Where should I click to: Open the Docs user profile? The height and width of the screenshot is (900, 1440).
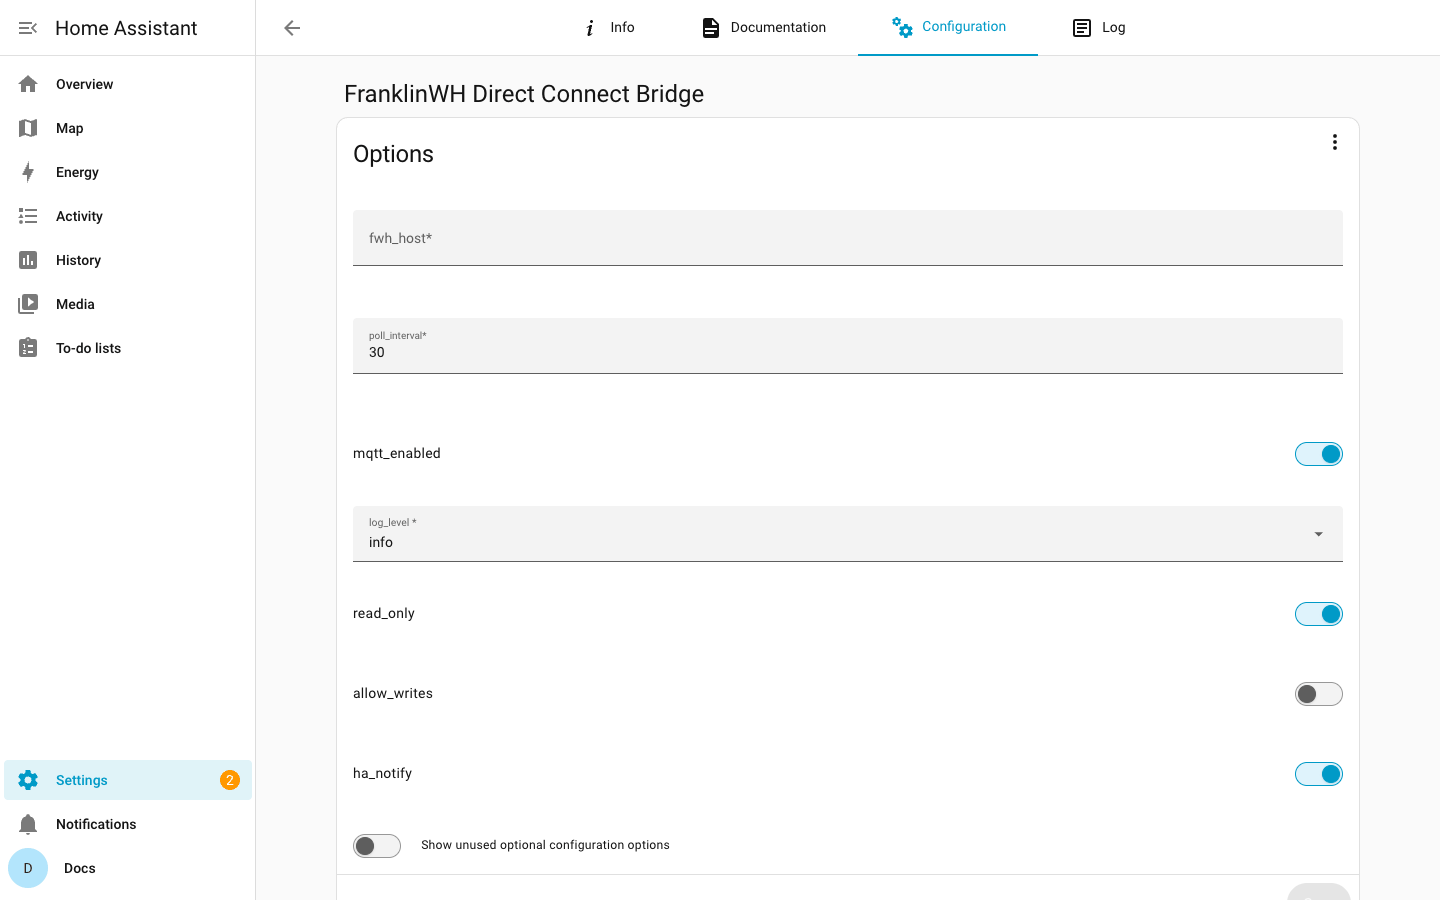click(x=128, y=868)
